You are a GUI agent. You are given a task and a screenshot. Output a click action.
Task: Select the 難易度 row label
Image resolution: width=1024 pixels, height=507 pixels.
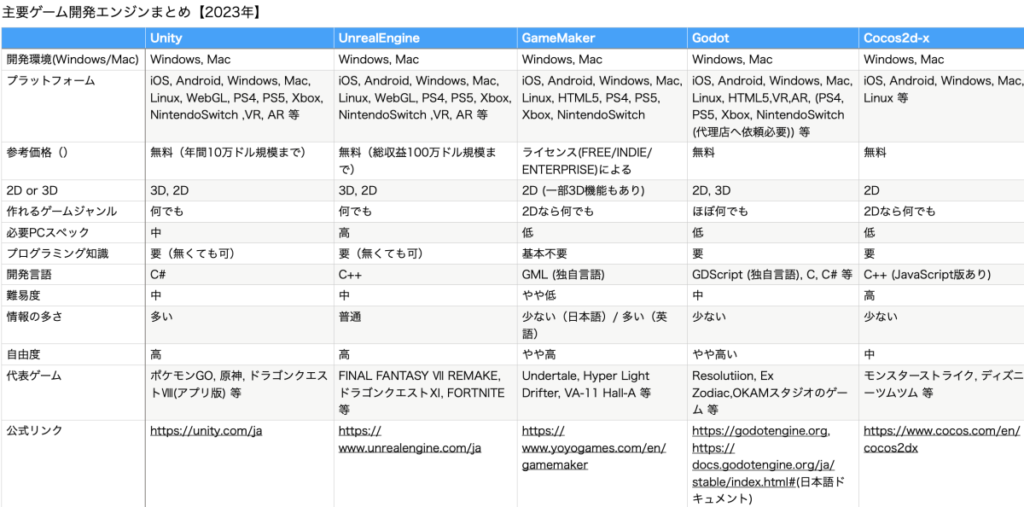72,295
